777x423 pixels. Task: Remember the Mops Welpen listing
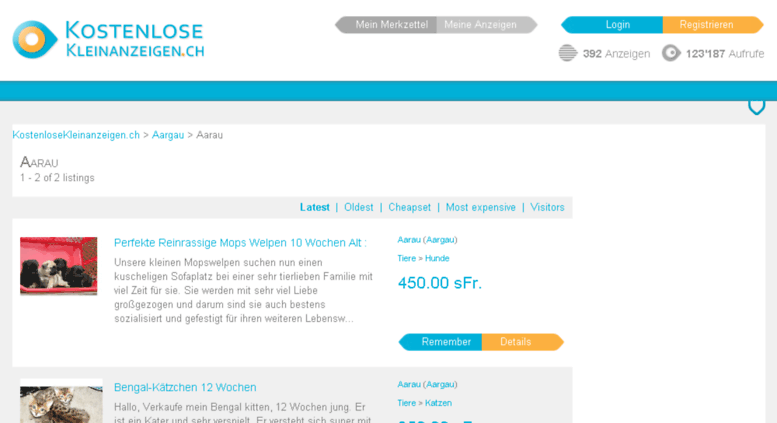(441, 342)
